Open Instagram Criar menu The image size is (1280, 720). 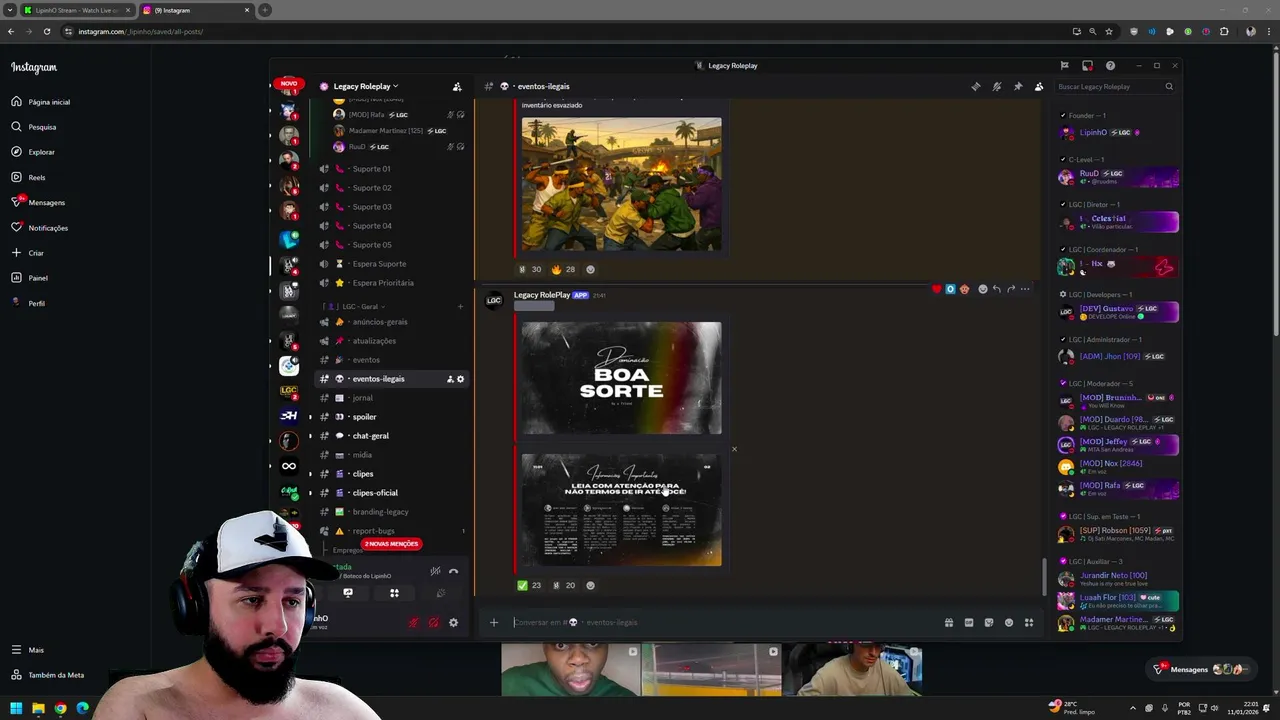27,253
